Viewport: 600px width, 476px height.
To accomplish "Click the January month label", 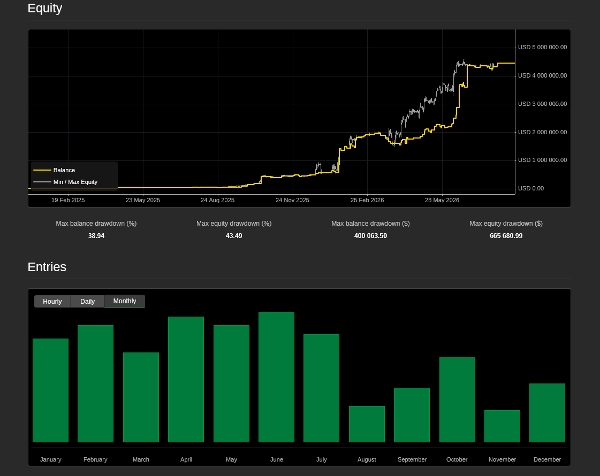I will (x=51, y=460).
